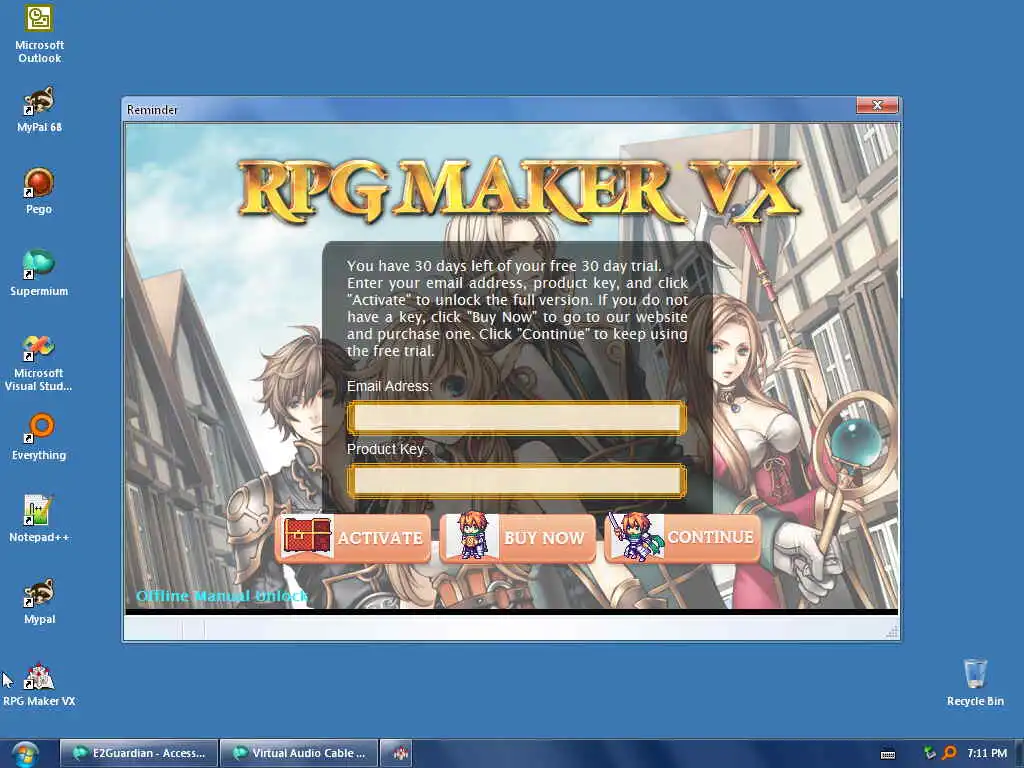The height and width of the screenshot is (768, 1024).
Task: Click the Everything search tray icon
Action: 949,753
